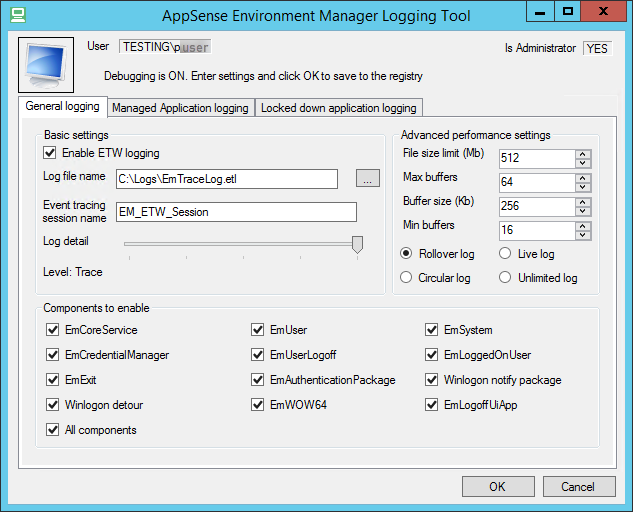Increase File size limit with up arrow
This screenshot has height=512, width=633.
pos(583,153)
